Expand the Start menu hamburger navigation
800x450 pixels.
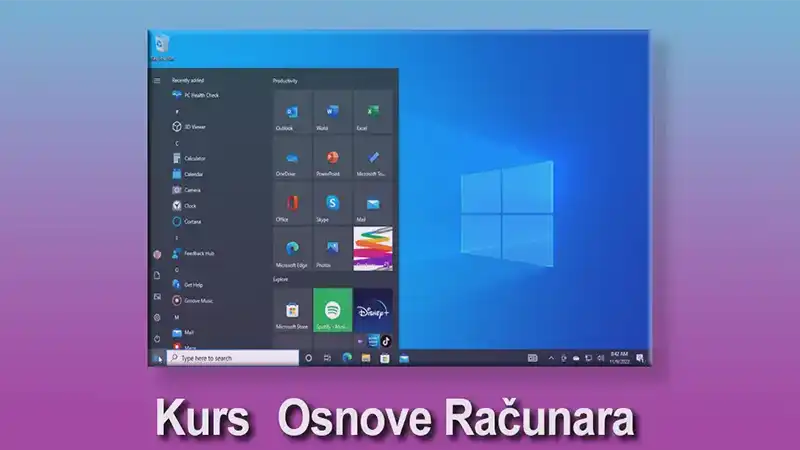(x=157, y=80)
